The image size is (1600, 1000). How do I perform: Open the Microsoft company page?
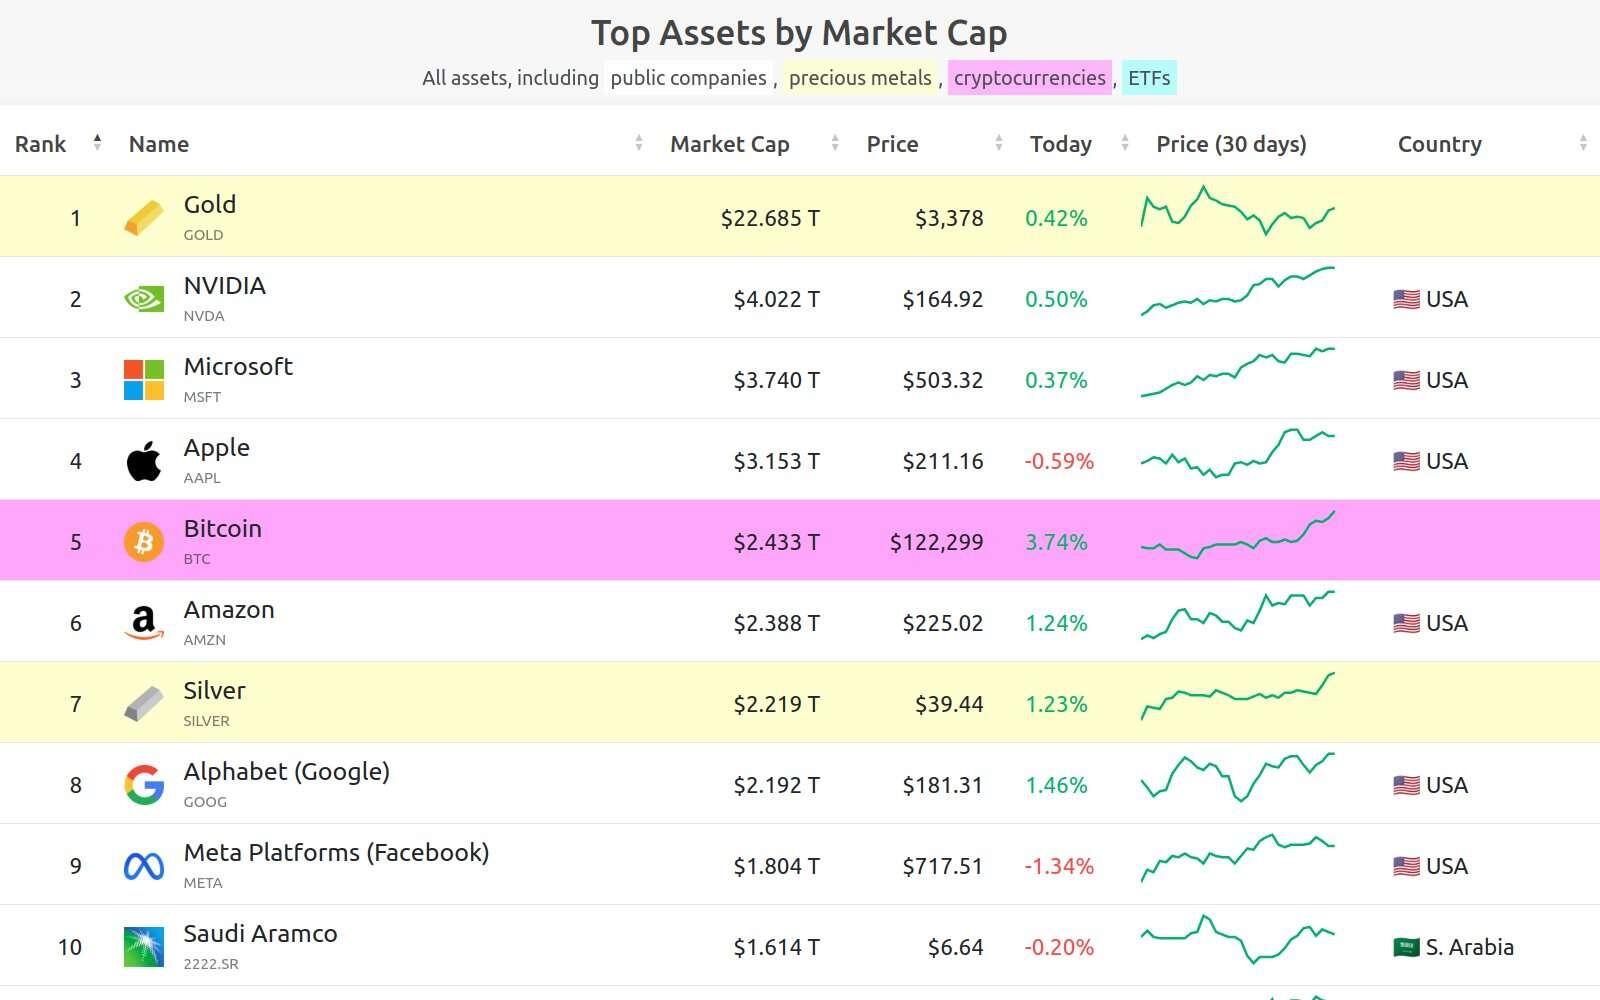[238, 367]
